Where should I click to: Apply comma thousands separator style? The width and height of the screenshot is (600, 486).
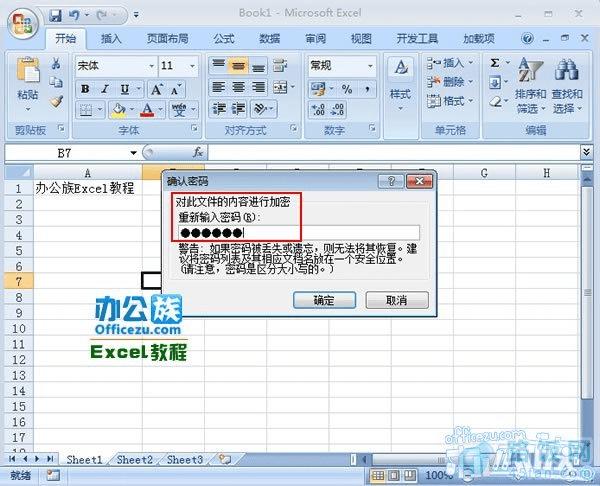367,89
